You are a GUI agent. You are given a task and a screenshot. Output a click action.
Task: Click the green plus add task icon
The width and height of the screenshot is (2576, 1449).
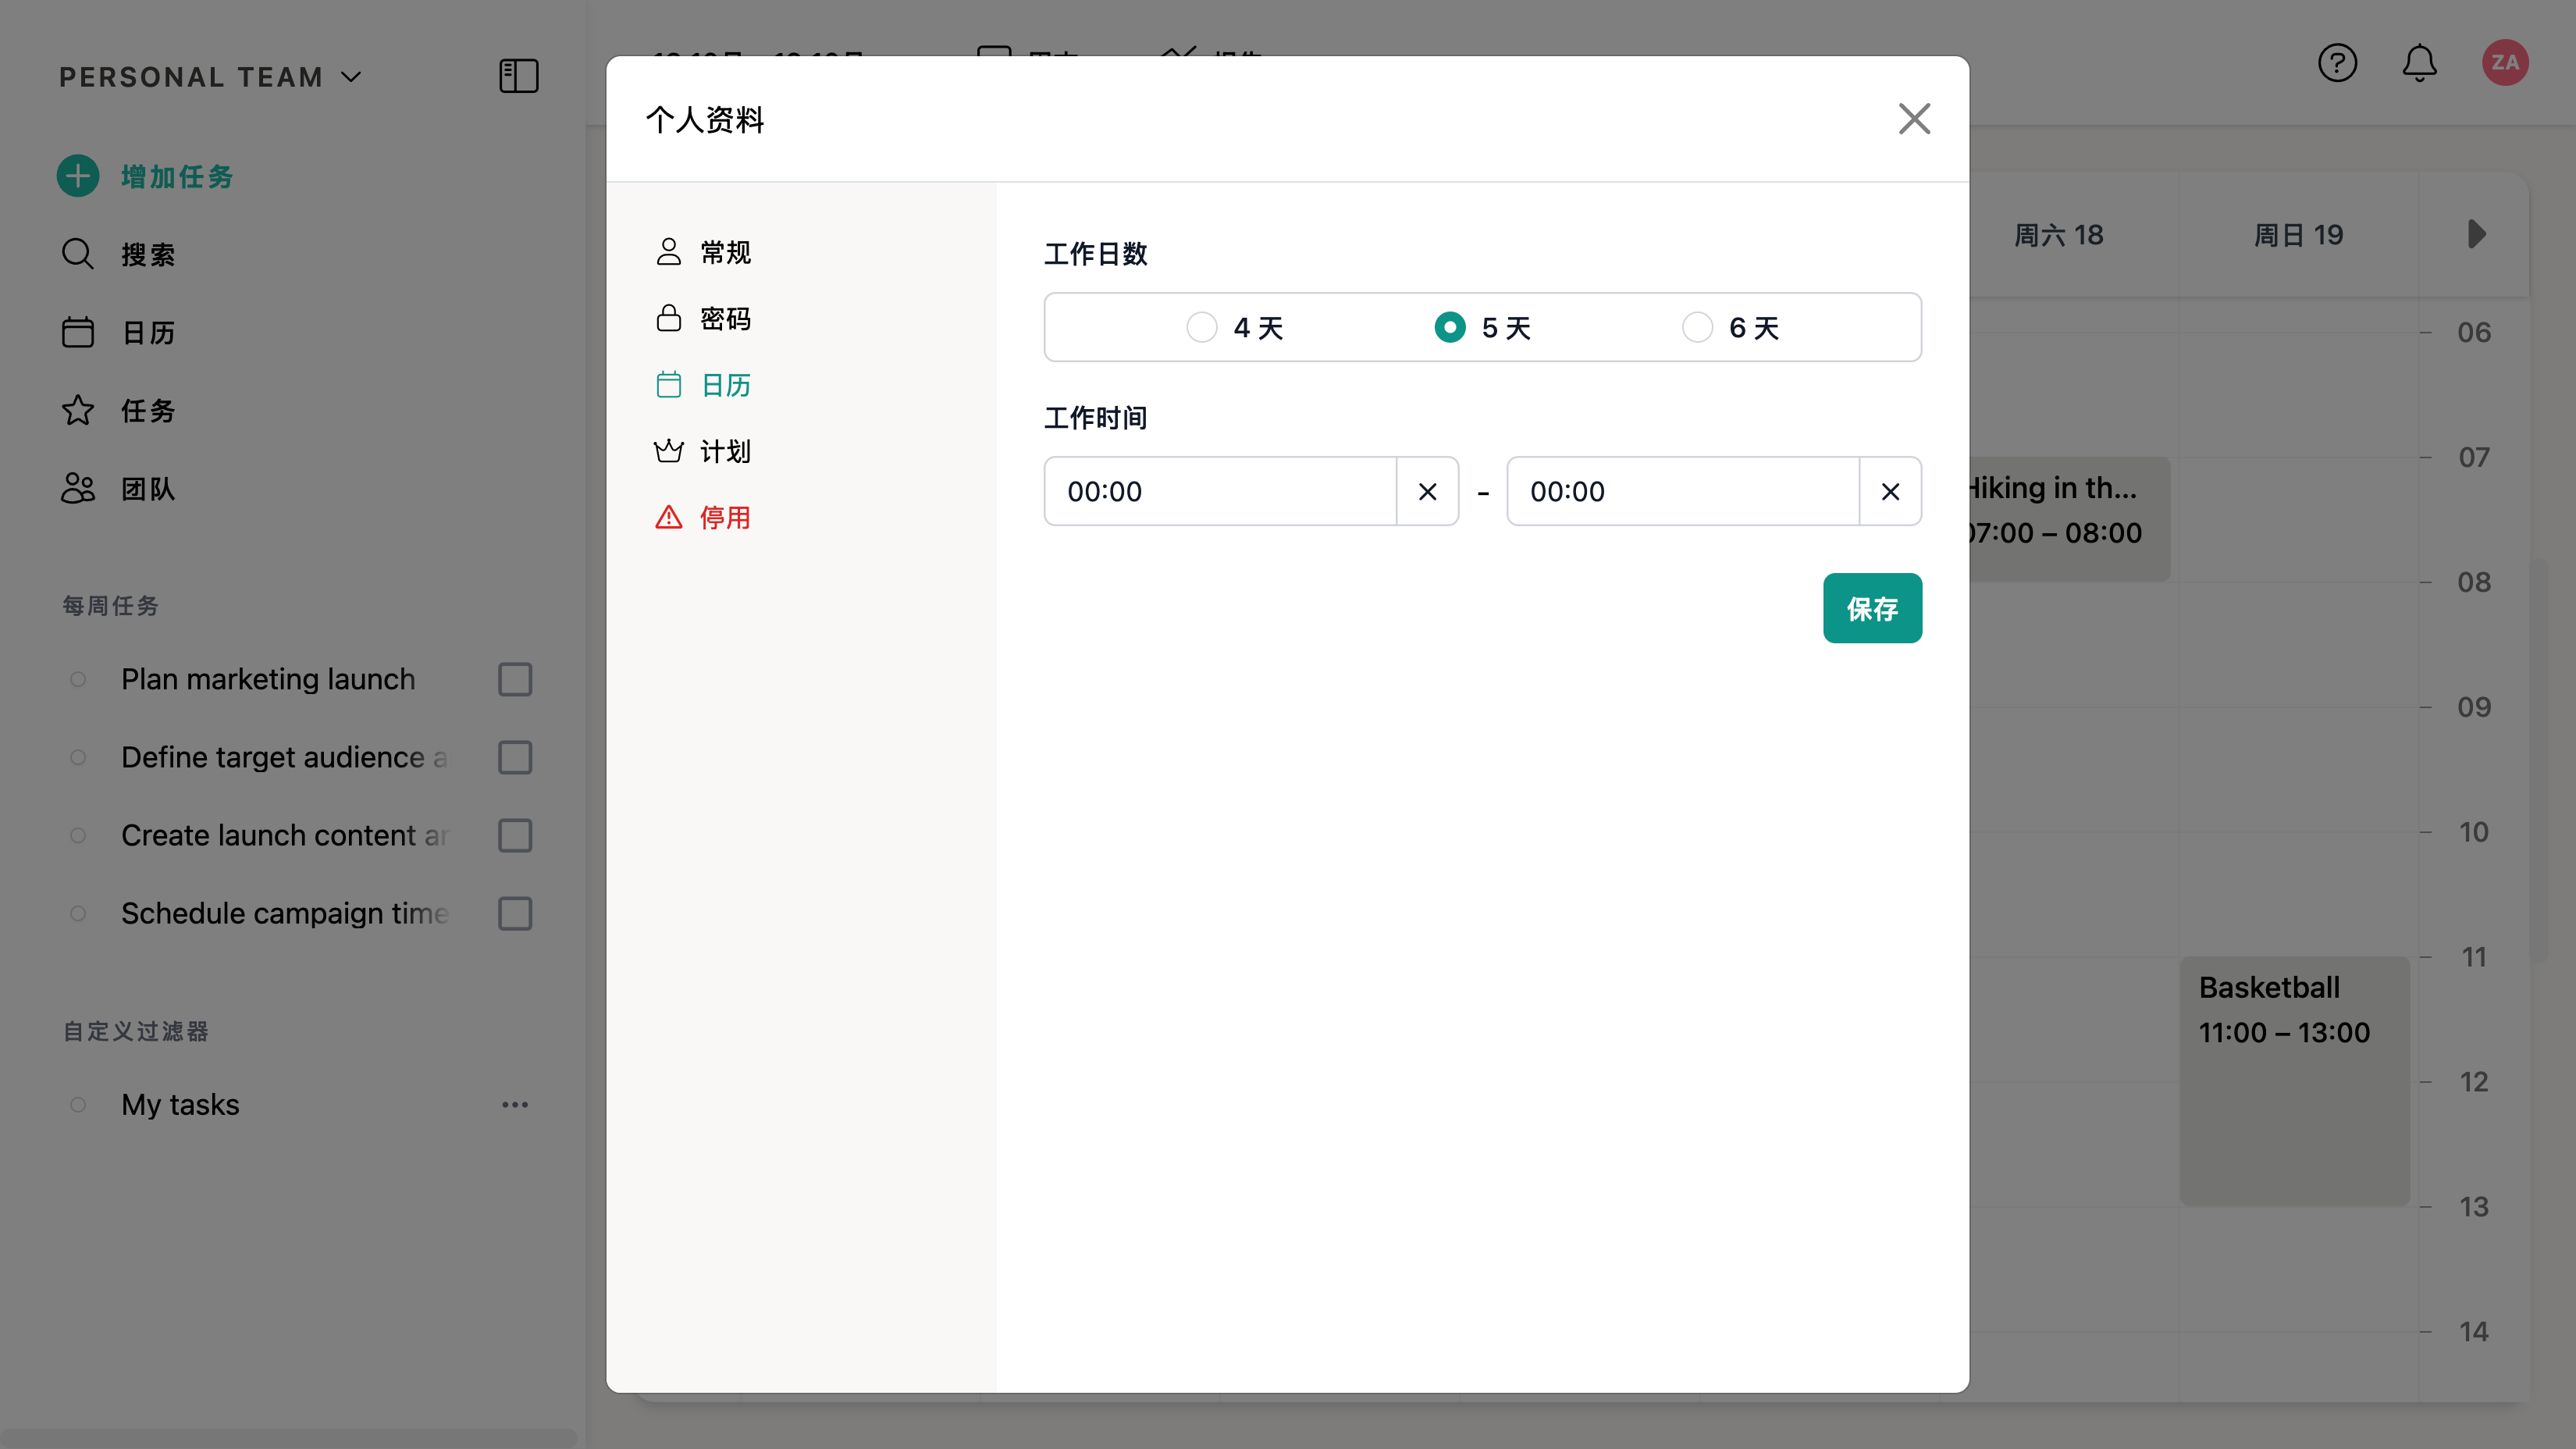78,176
